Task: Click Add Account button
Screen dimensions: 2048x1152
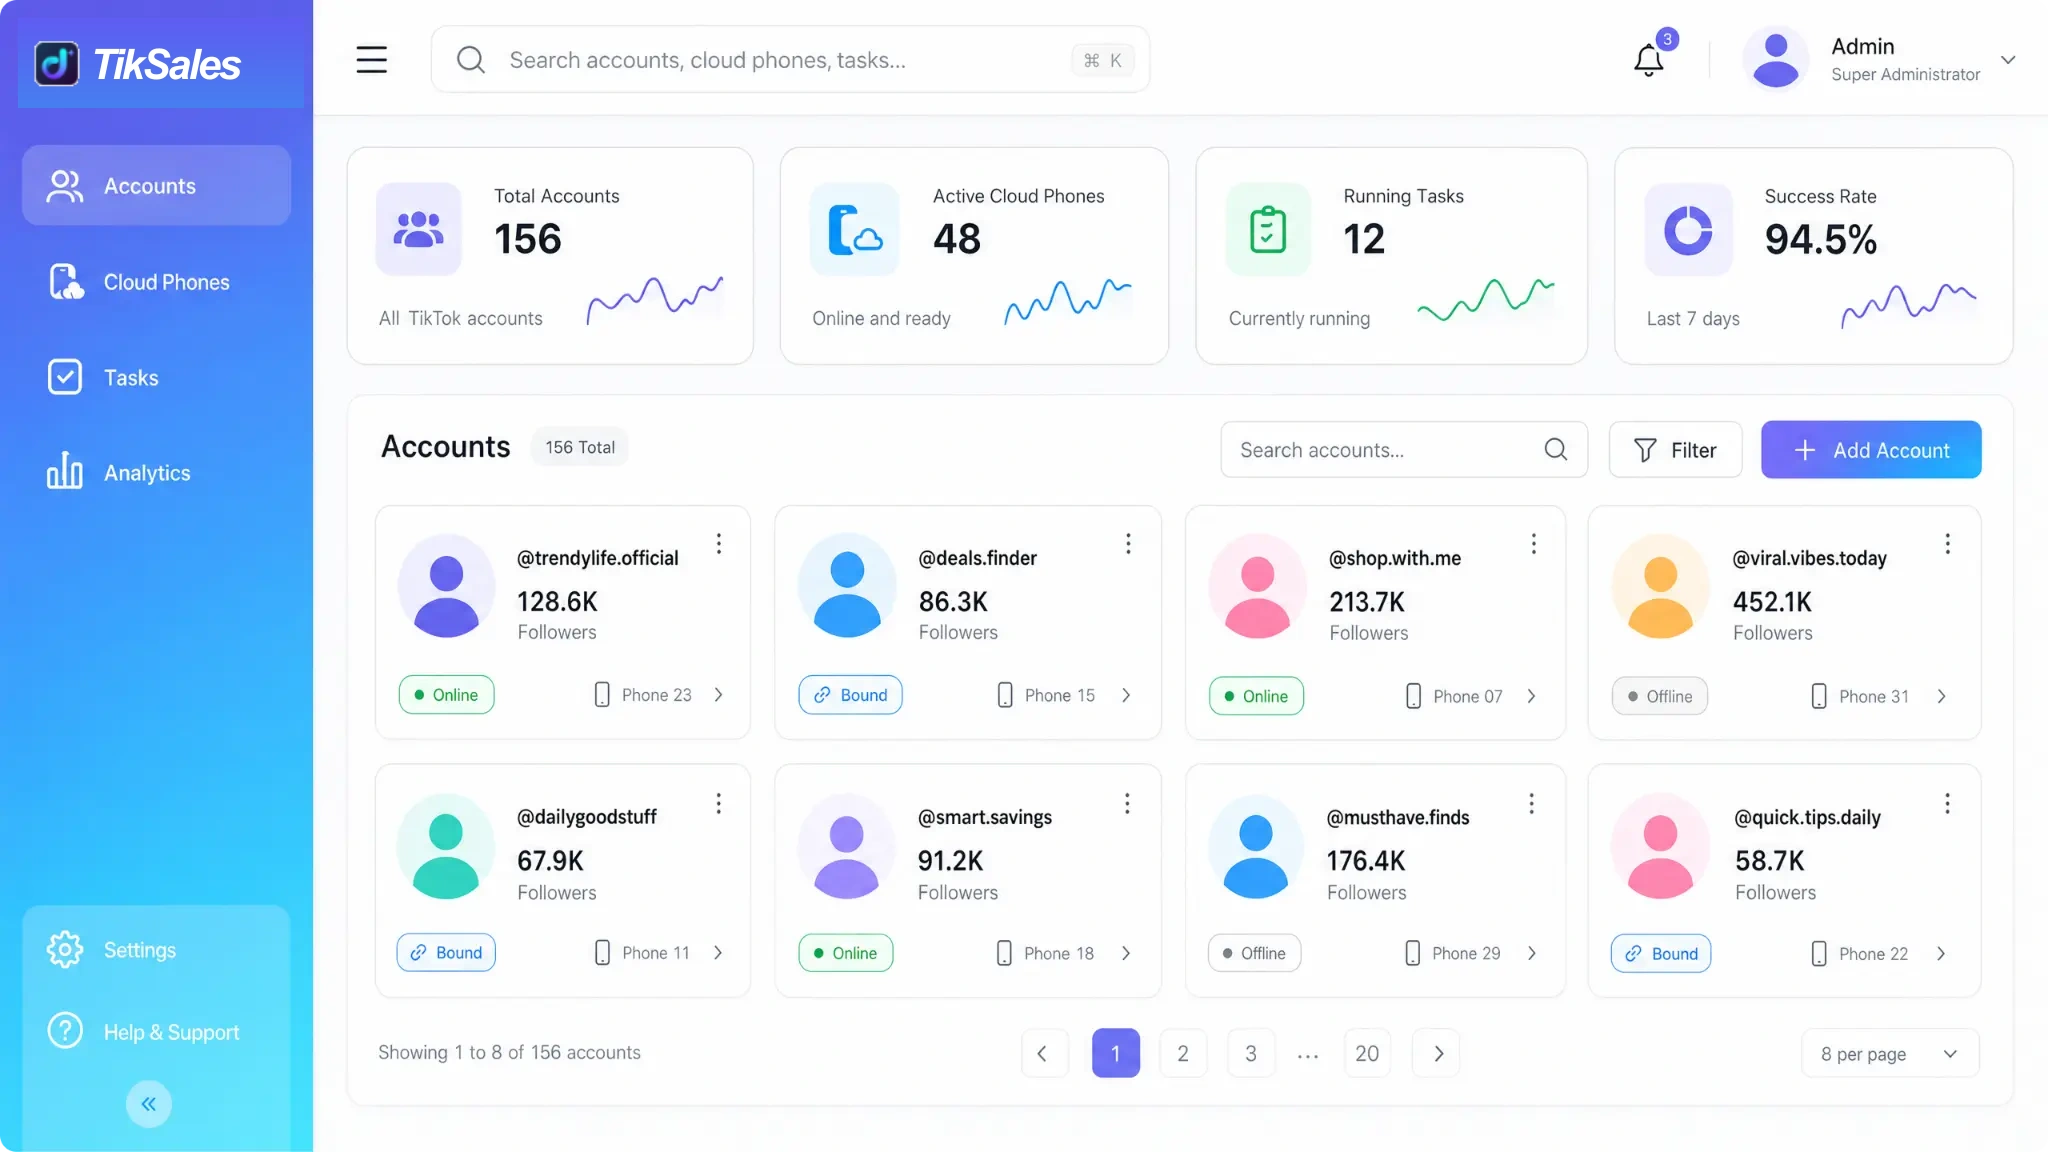Action: tap(1871, 450)
